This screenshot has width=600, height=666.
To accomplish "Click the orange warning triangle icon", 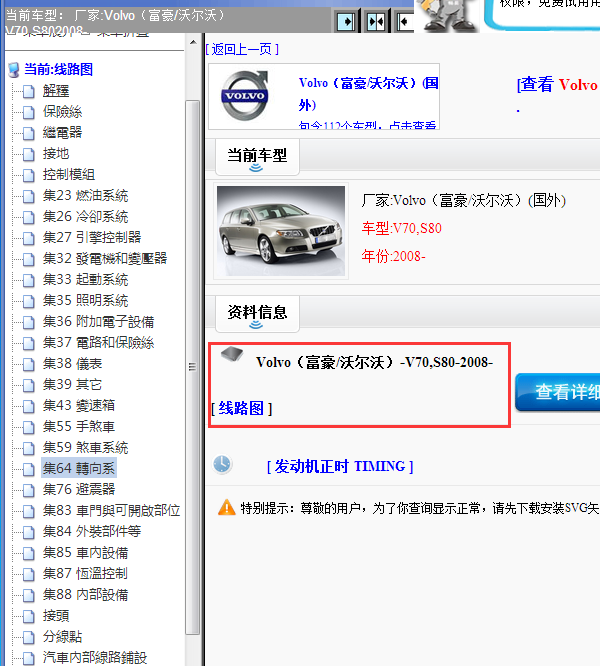I will click(x=227, y=507).
